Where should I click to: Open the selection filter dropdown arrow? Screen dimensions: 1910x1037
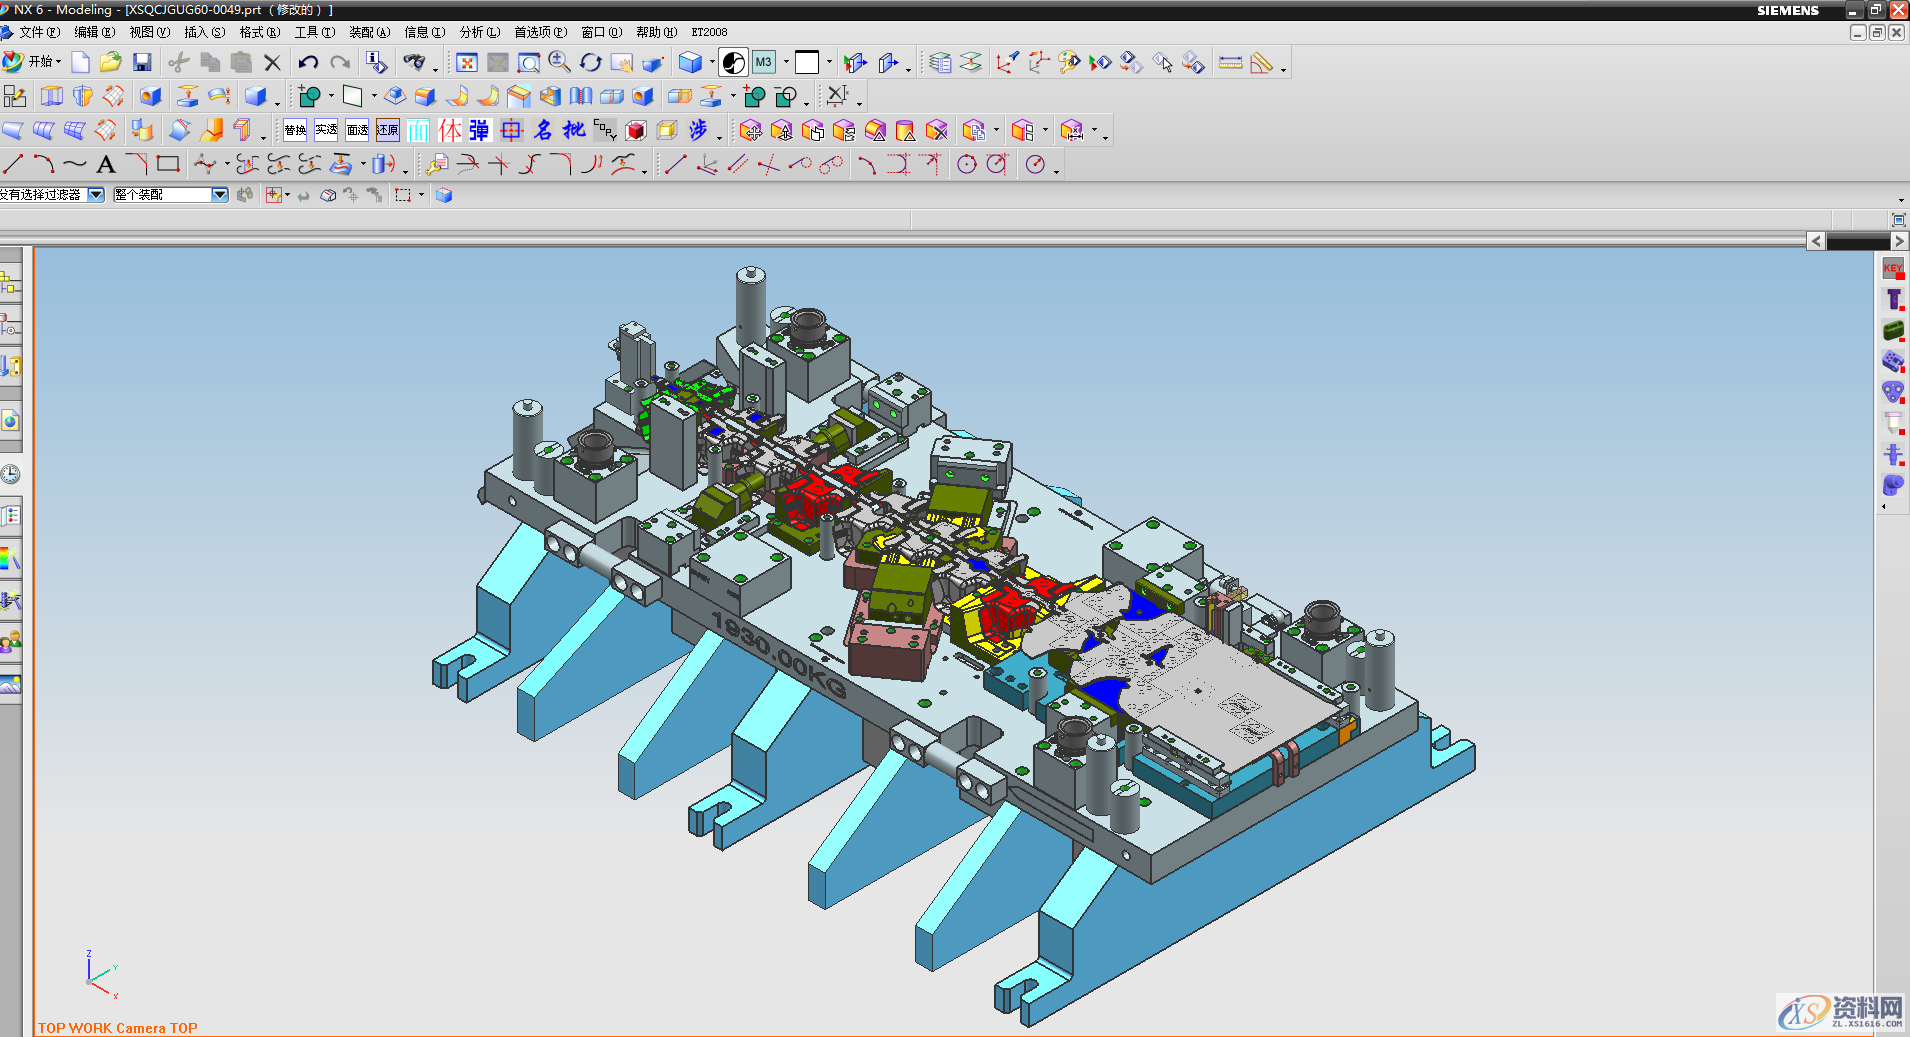click(96, 195)
